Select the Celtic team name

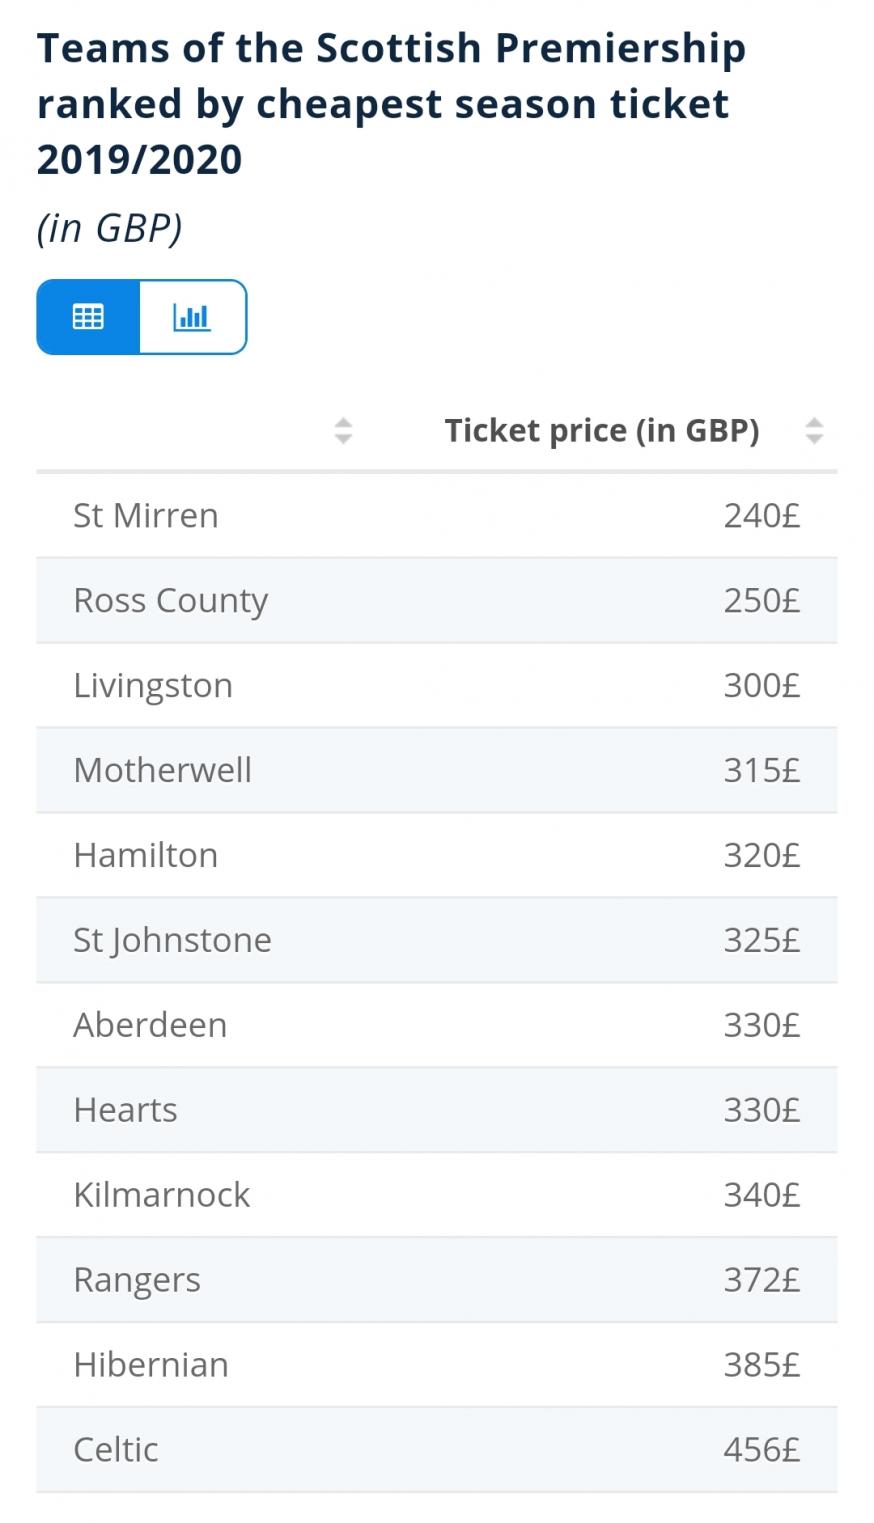[115, 1450]
